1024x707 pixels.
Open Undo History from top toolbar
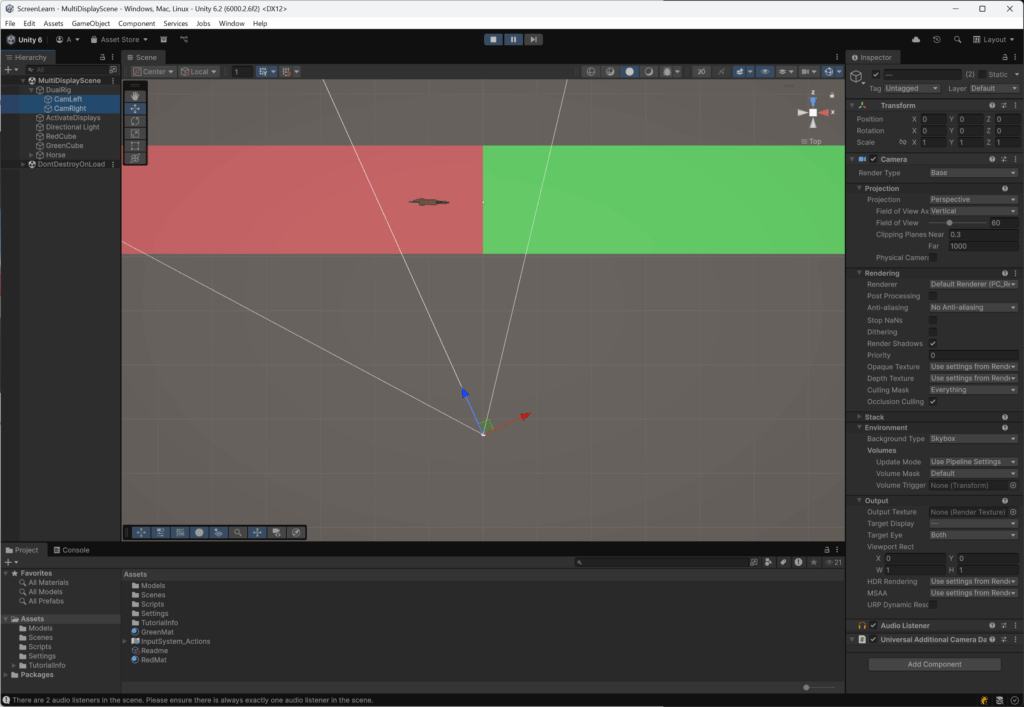tap(936, 40)
